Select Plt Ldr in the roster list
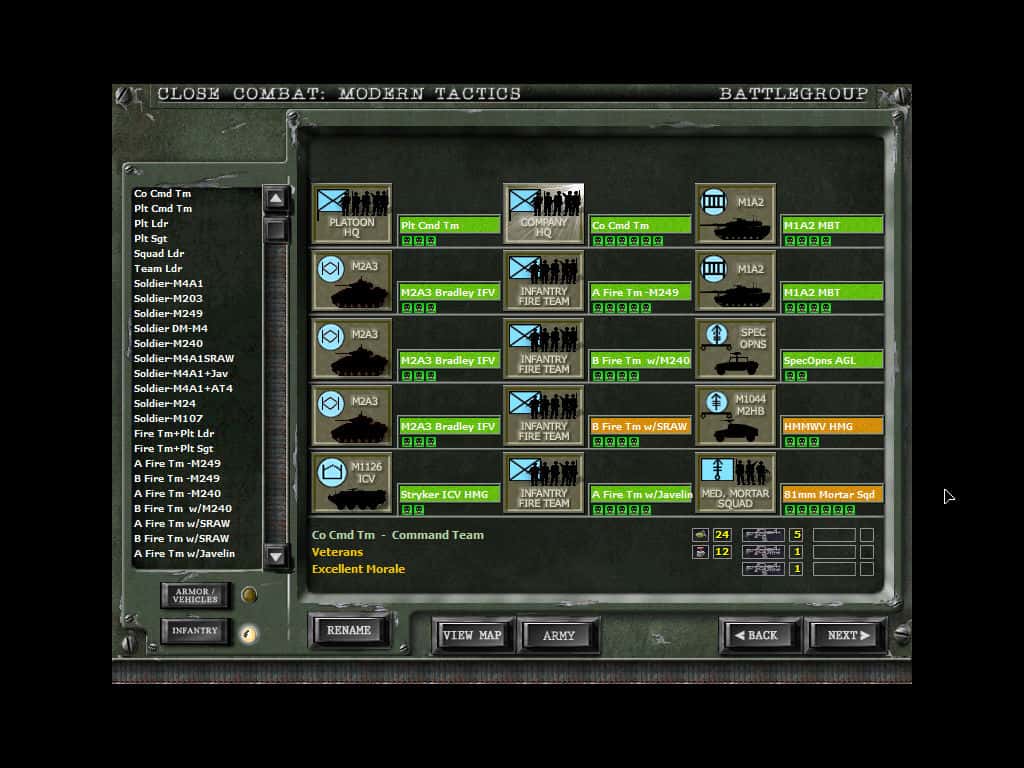Screen dimensions: 1024x768 point(151,223)
